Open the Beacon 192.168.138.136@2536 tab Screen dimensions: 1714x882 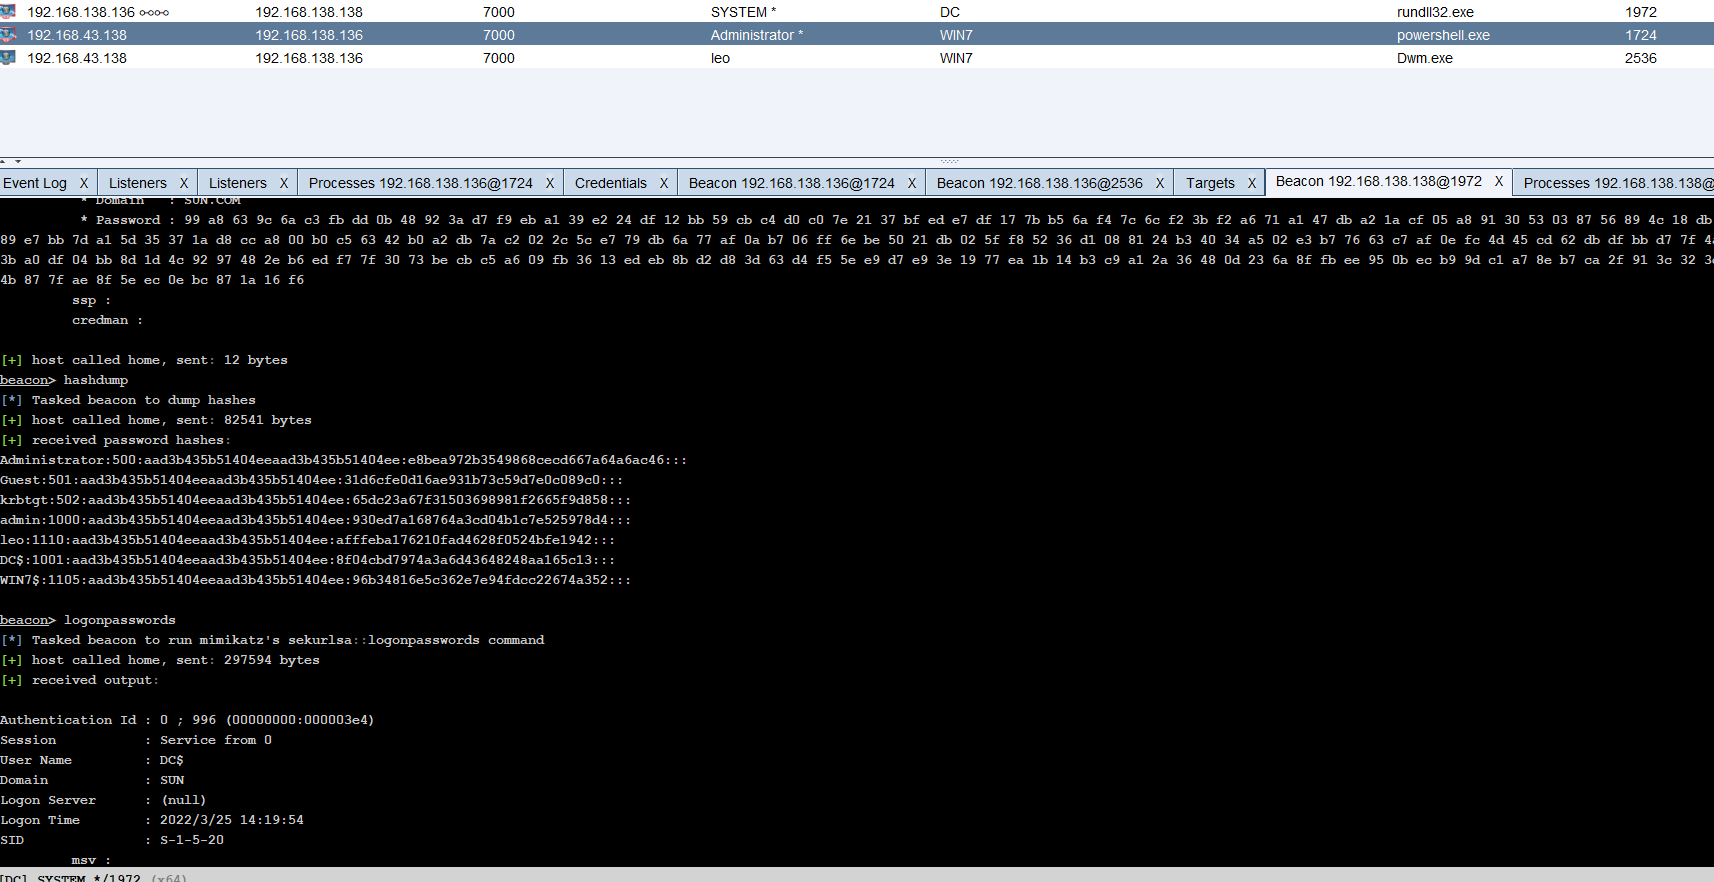coord(1040,183)
